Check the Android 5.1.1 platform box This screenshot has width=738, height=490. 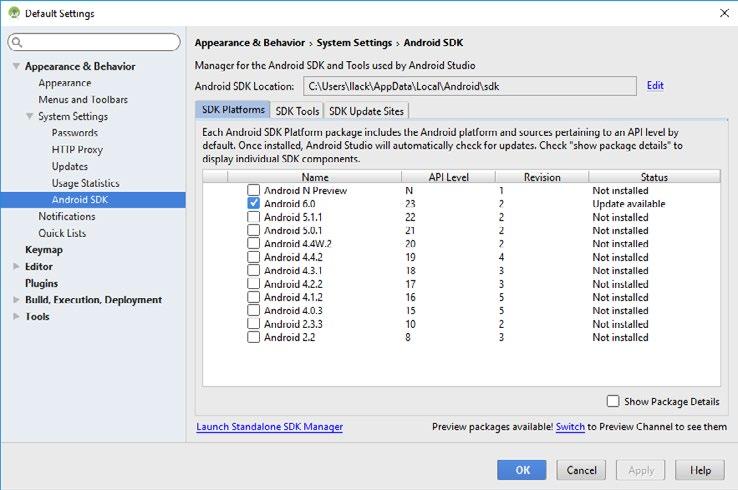point(254,217)
